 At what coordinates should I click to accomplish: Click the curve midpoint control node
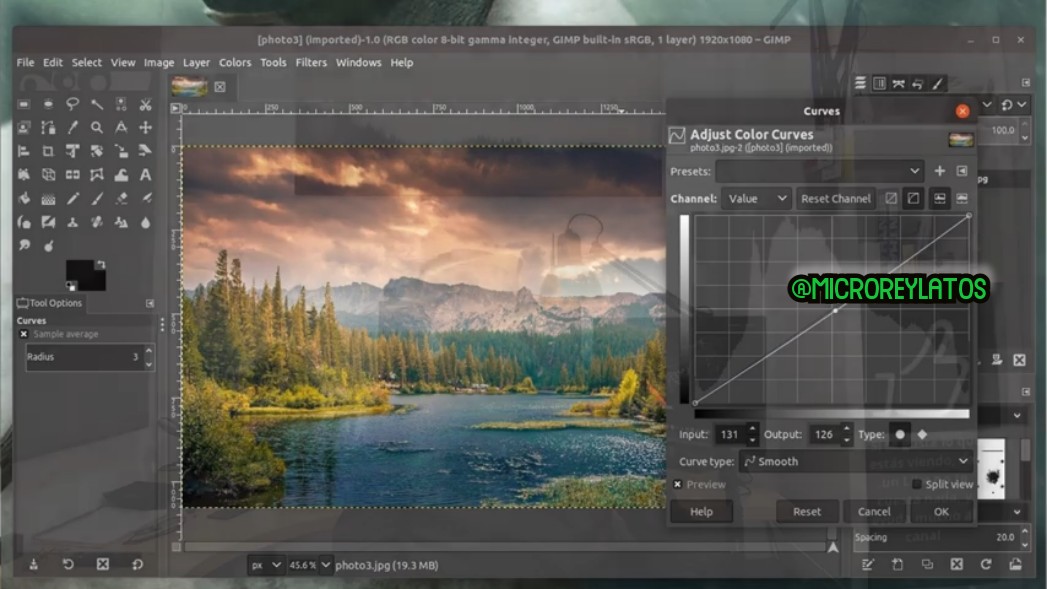point(835,311)
